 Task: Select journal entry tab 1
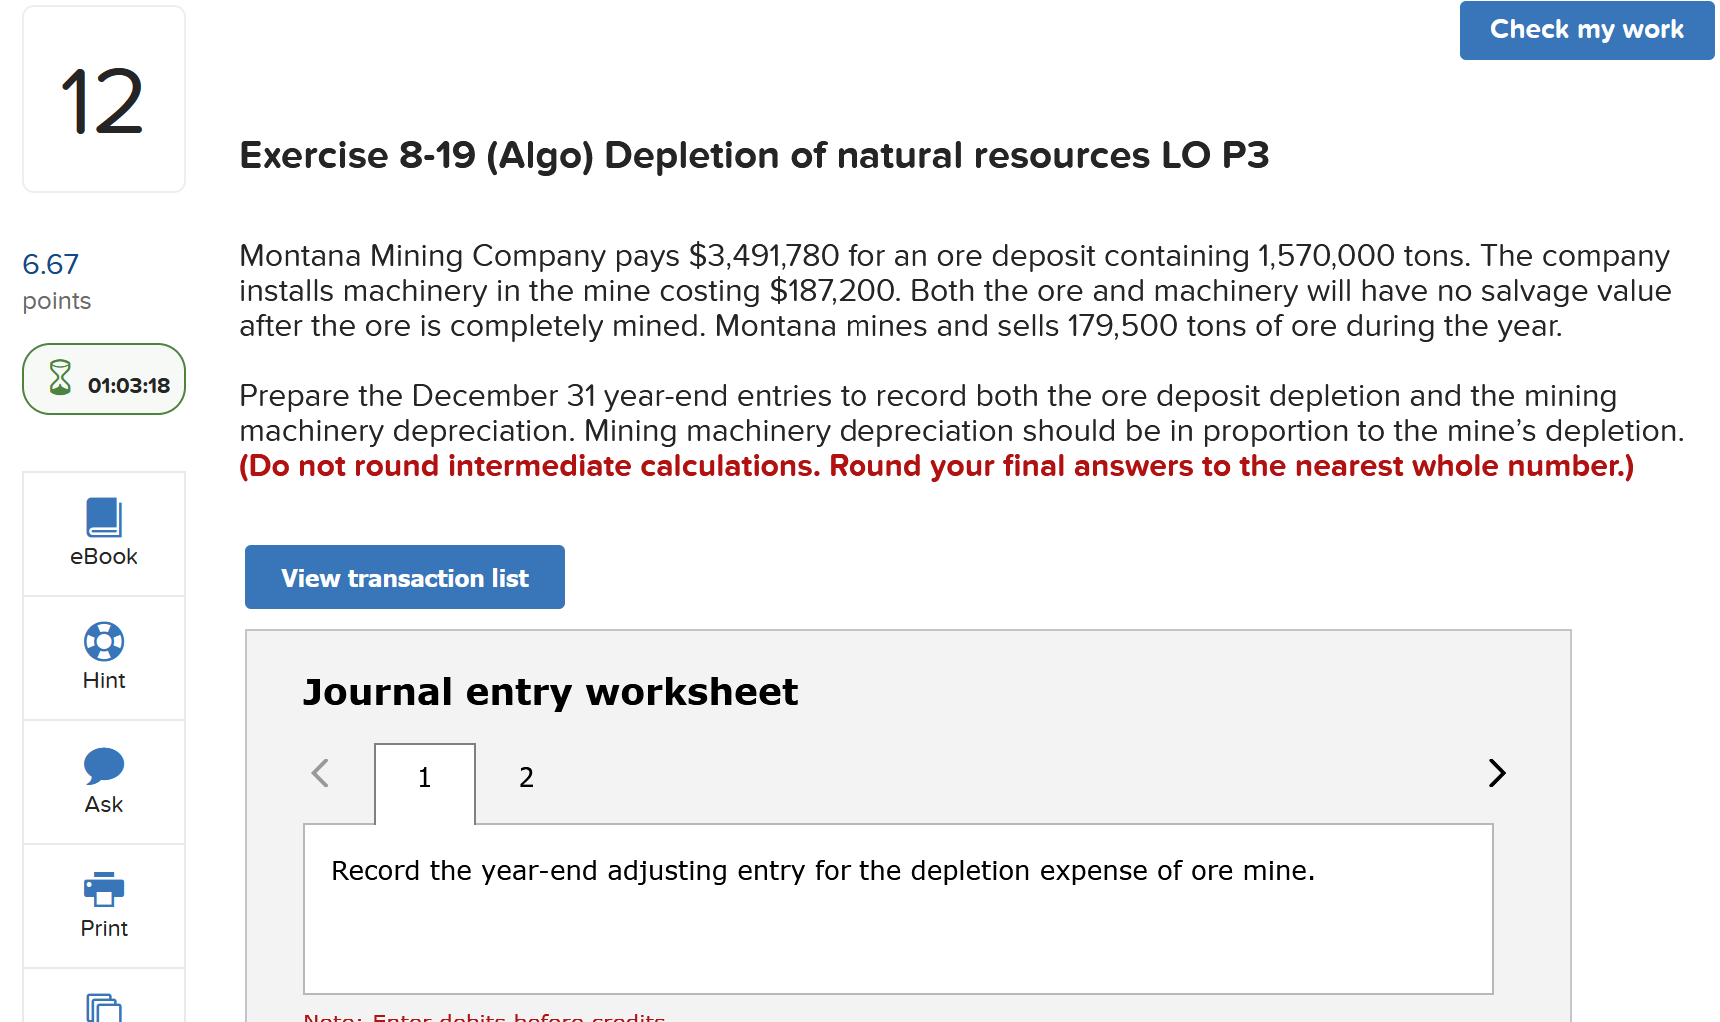pyautogui.click(x=424, y=777)
